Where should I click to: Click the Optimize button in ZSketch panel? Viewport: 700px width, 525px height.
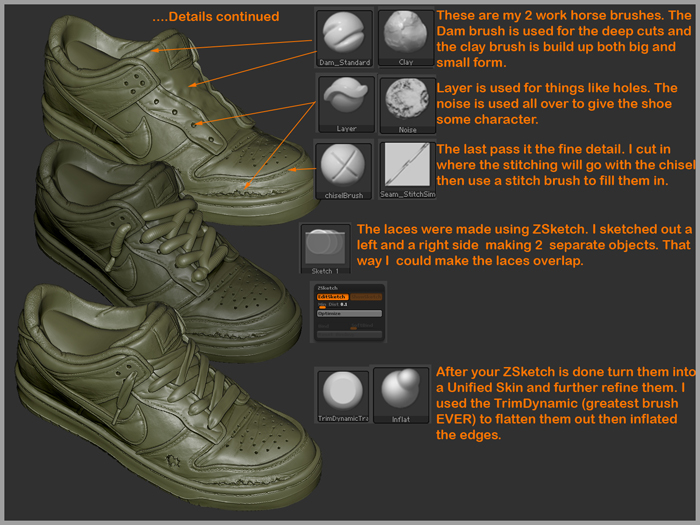(350, 313)
